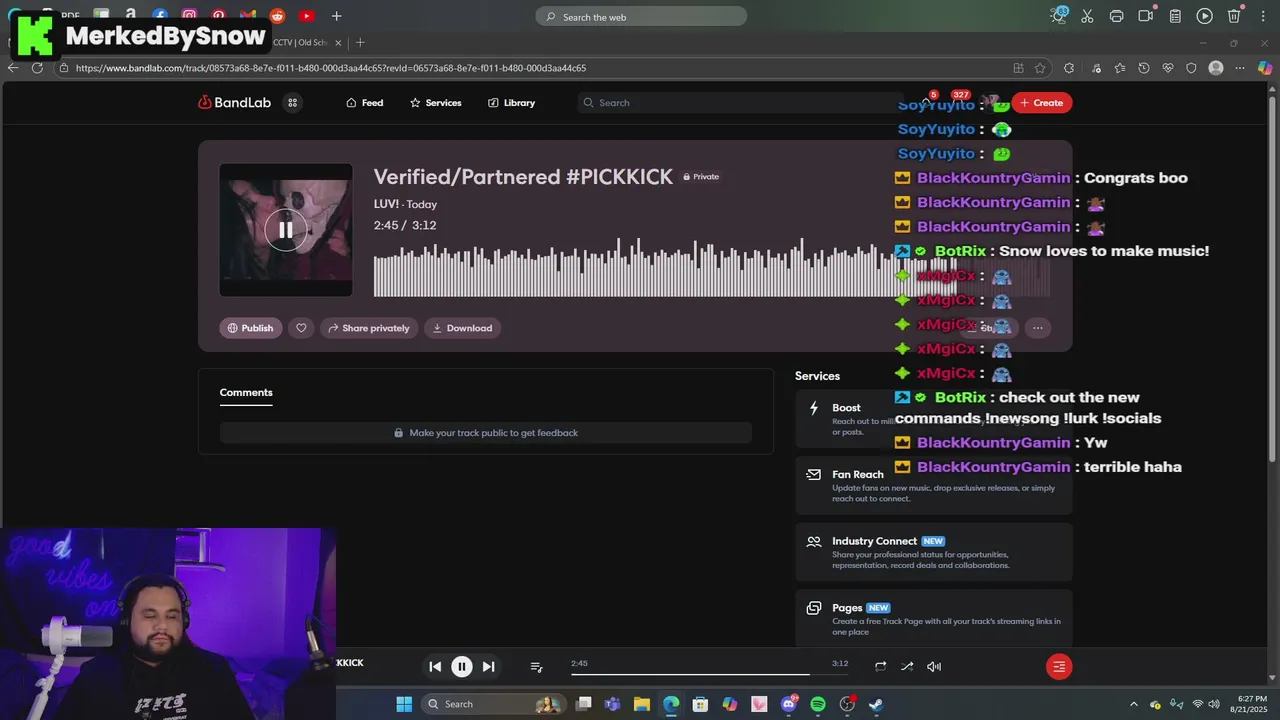Open browser history icon
This screenshot has height=720, width=1280.
point(1144,68)
